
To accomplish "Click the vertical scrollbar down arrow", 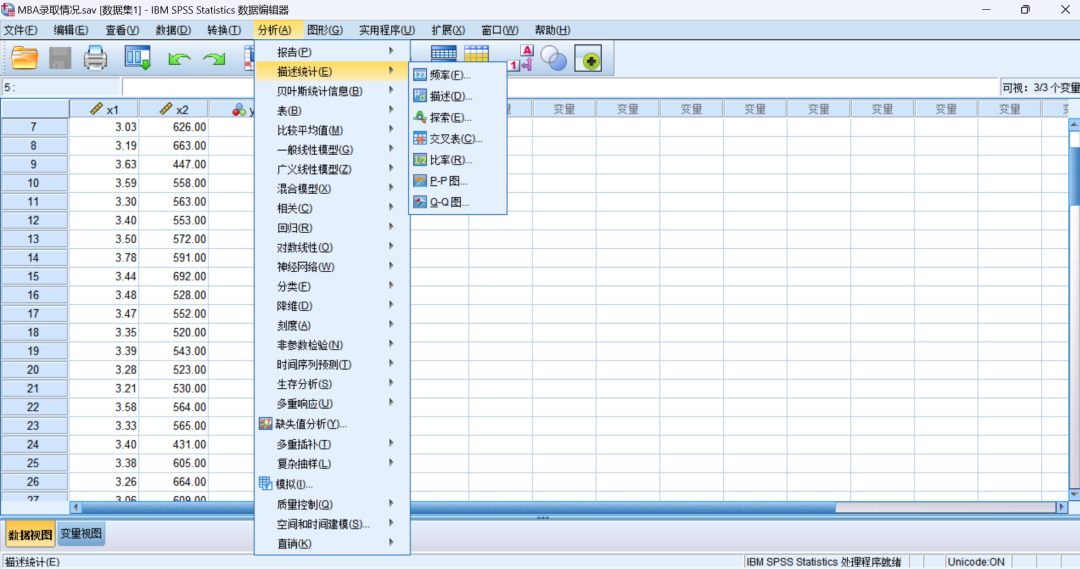I will tap(1074, 495).
